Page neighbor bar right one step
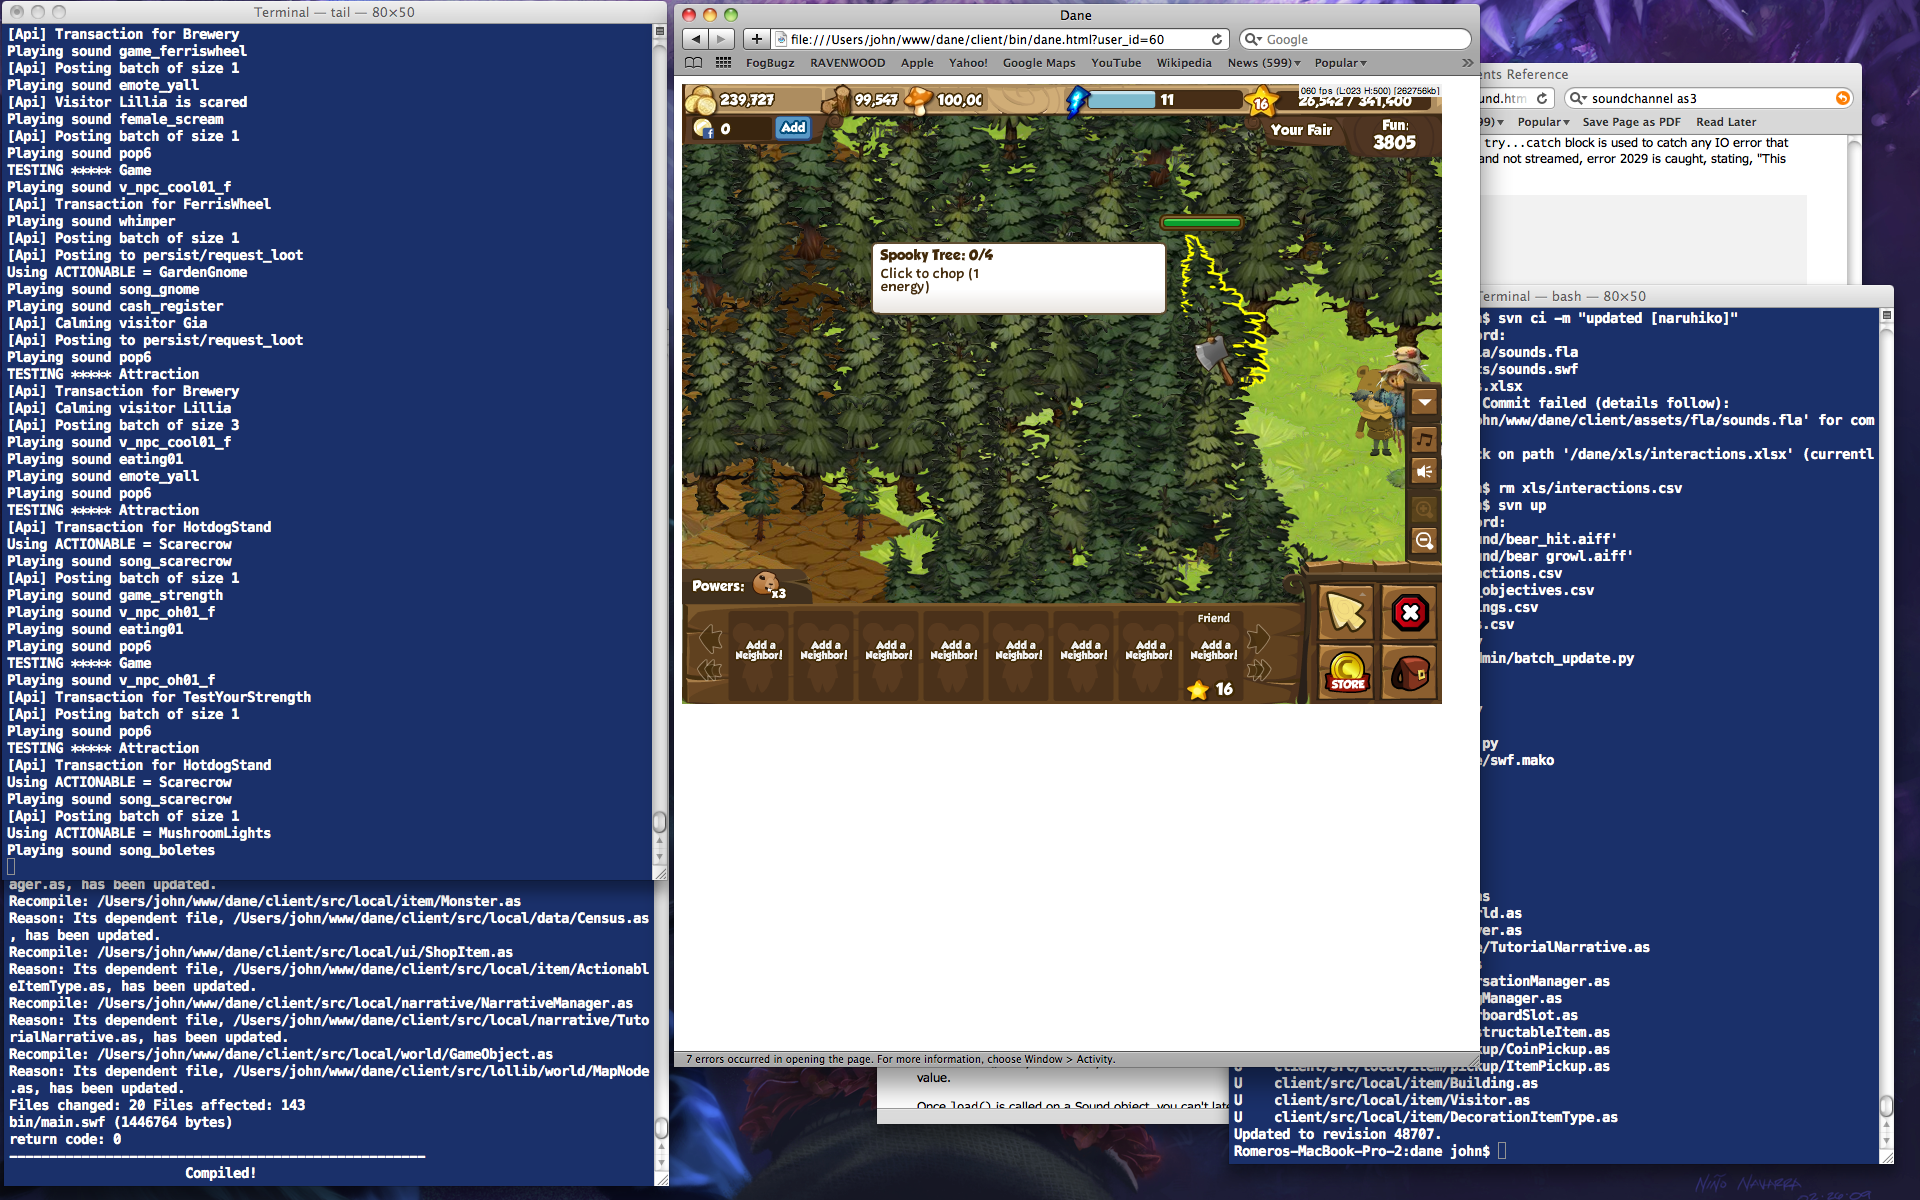The height and width of the screenshot is (1200, 1920). click(1258, 637)
